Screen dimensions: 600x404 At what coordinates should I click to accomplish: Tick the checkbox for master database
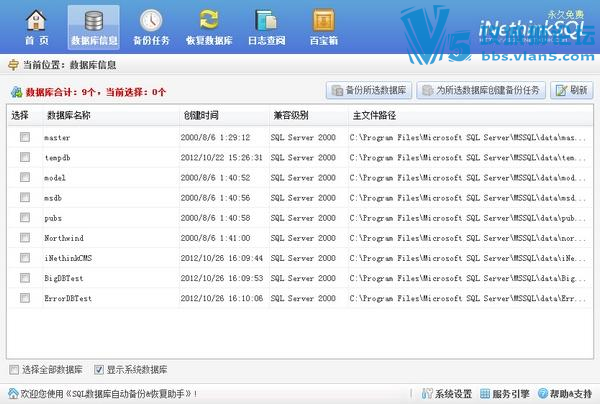[25, 137]
